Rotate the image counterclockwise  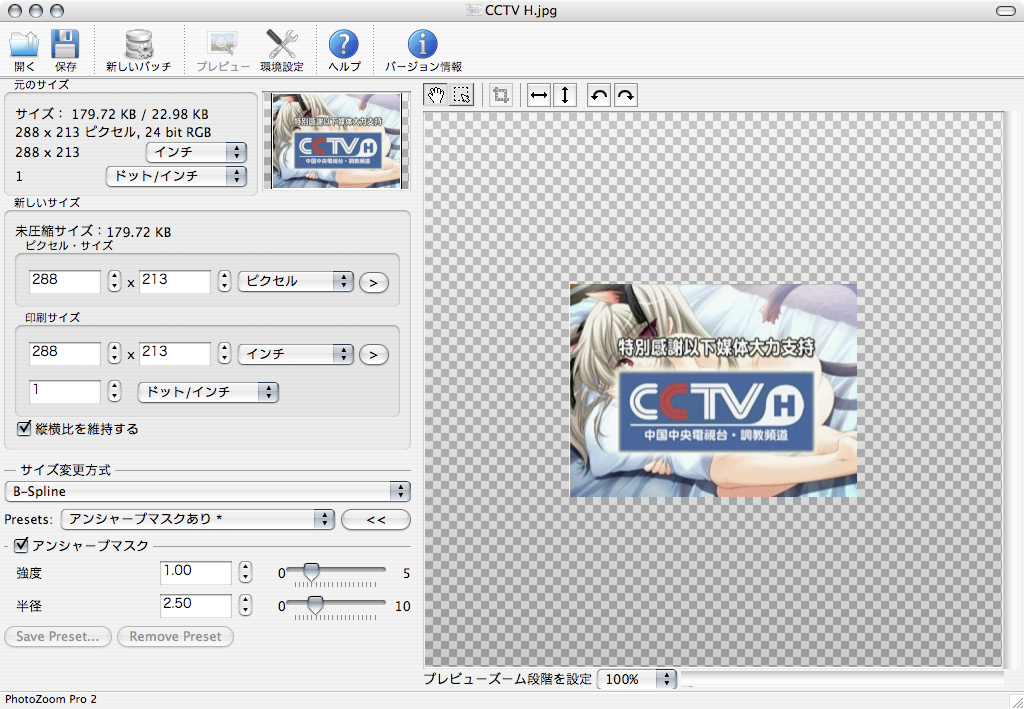pyautogui.click(x=599, y=95)
